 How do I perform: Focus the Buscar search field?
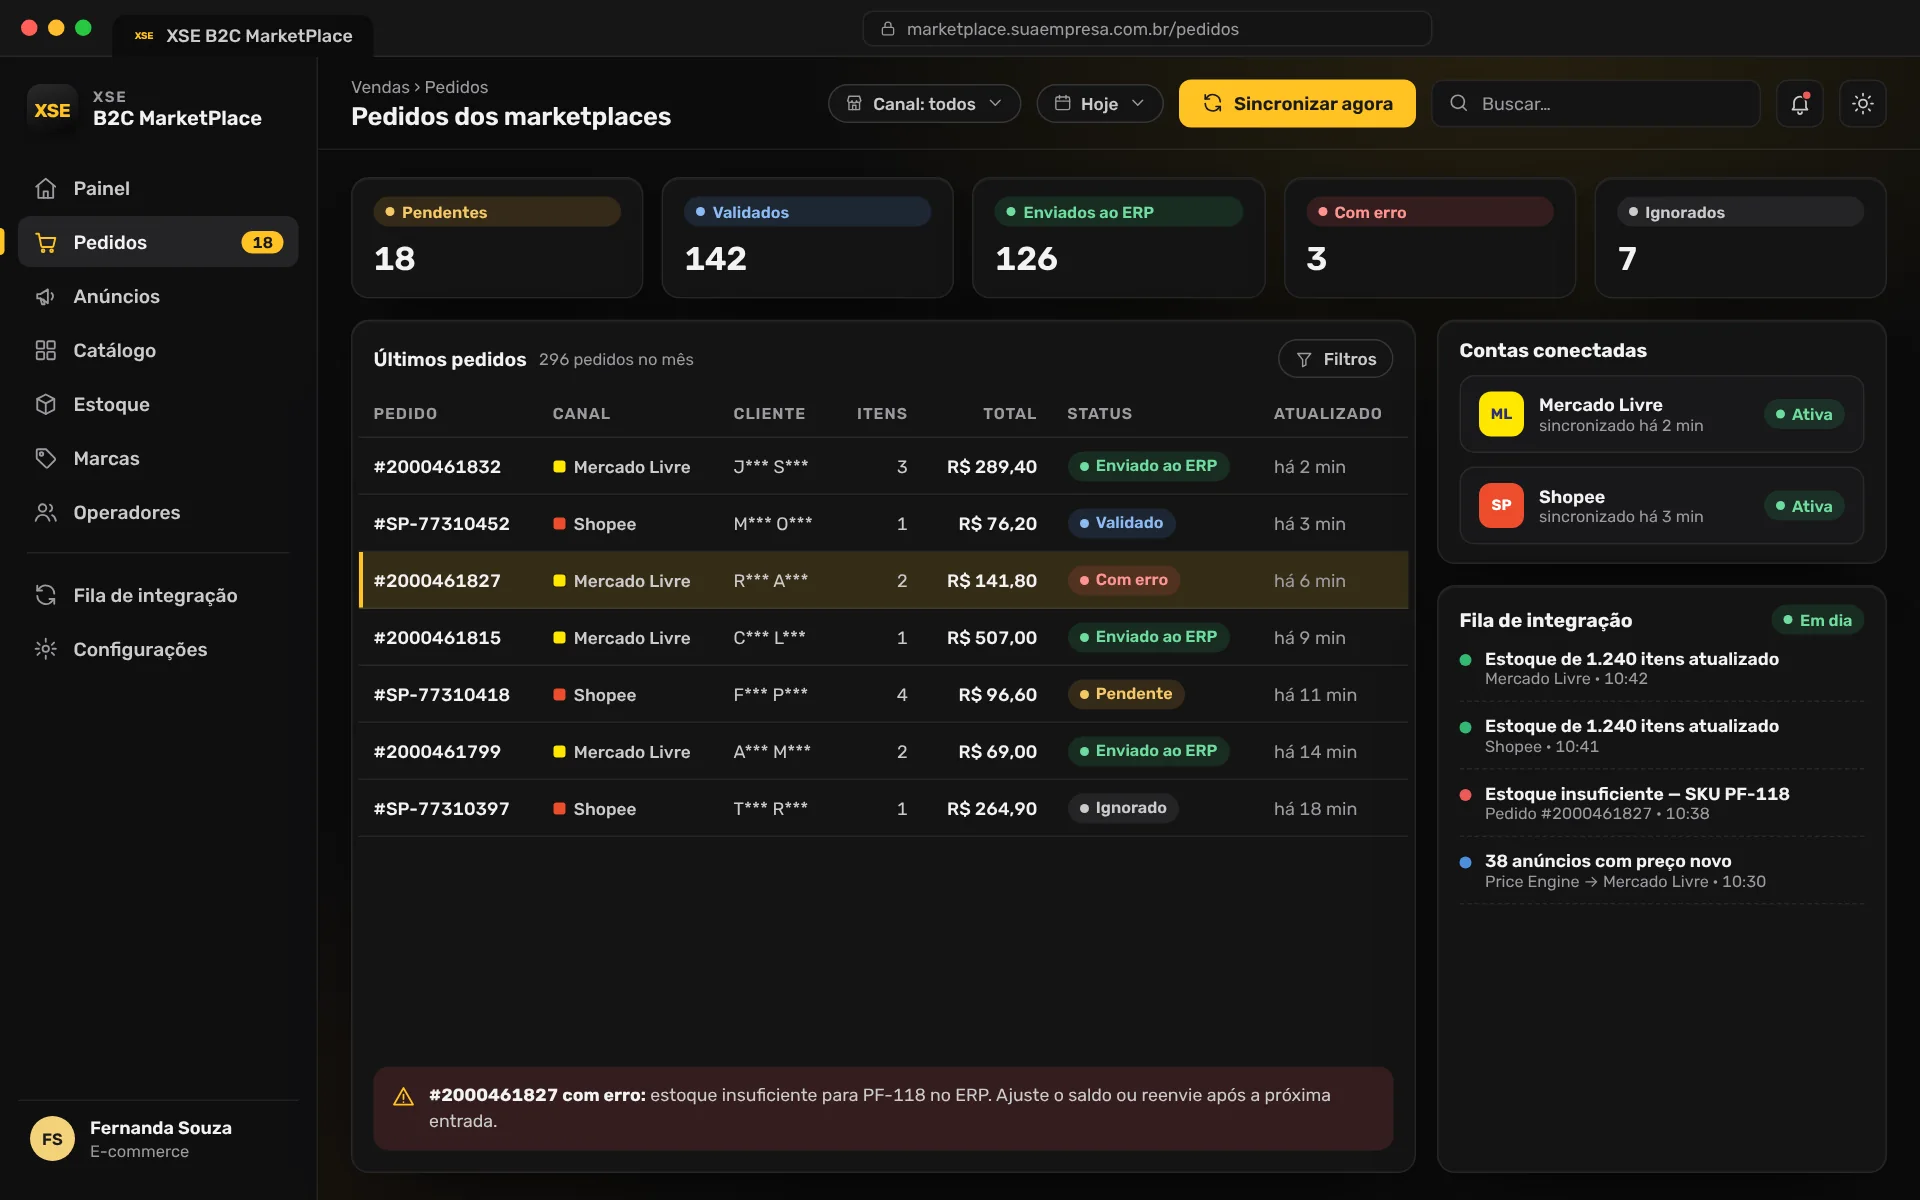[1596, 104]
